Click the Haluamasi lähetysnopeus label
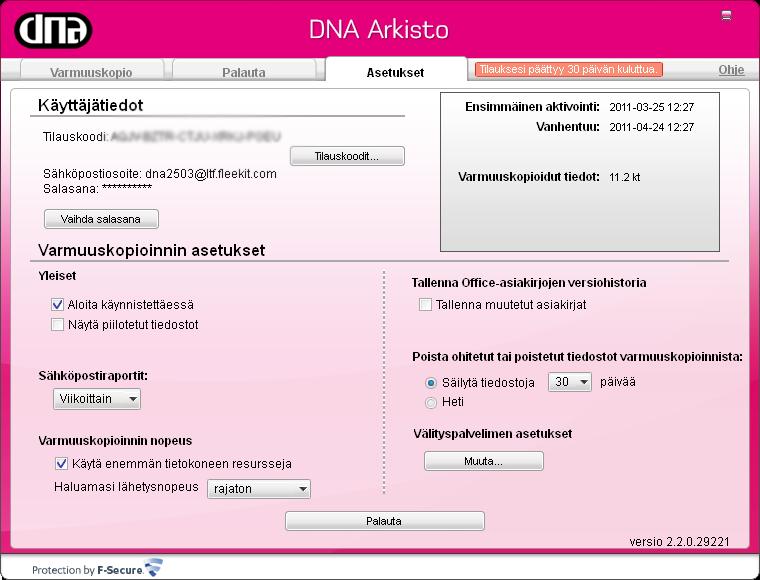 pyautogui.click(x=126, y=486)
